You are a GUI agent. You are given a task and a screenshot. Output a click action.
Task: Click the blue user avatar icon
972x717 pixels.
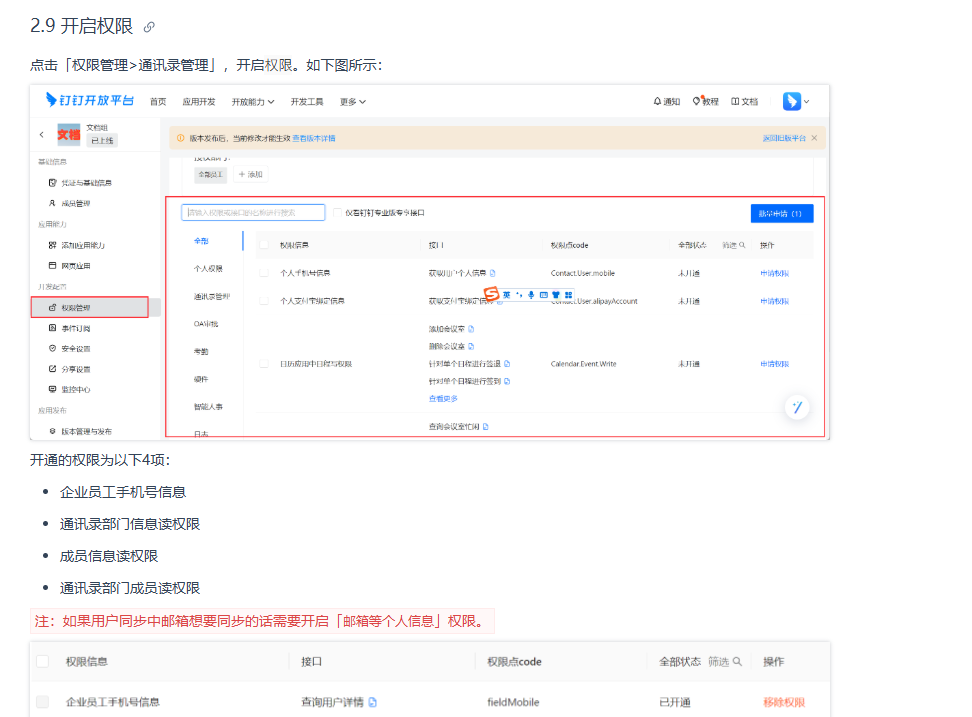click(x=792, y=101)
